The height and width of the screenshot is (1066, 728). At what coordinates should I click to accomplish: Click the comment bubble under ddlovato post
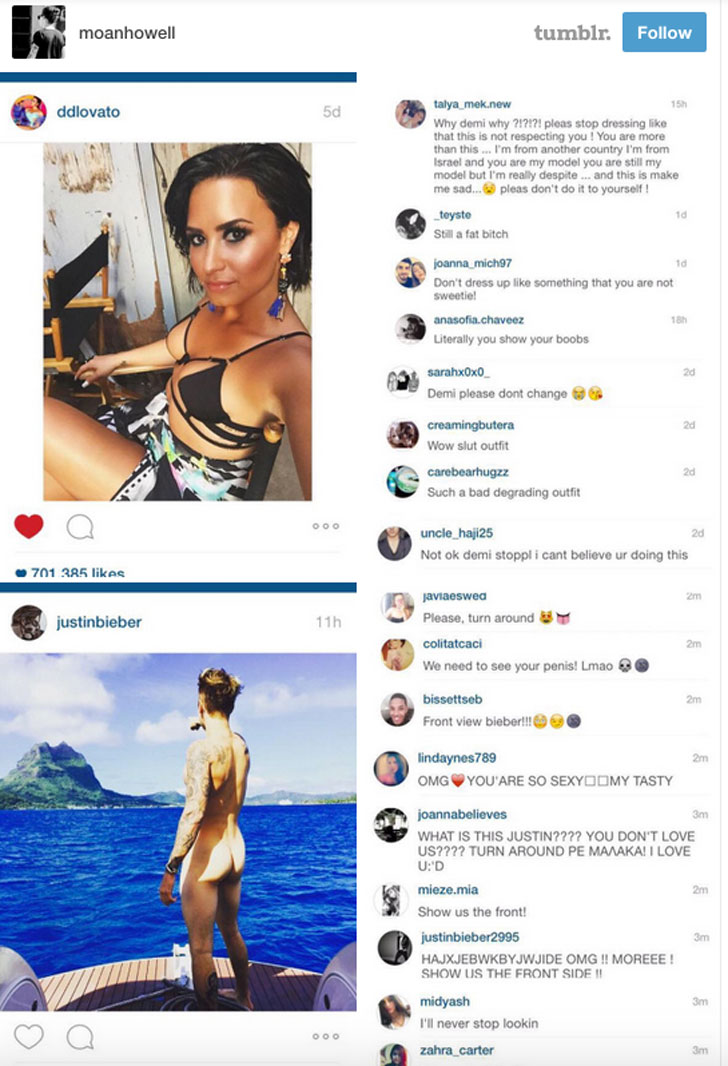coord(80,527)
